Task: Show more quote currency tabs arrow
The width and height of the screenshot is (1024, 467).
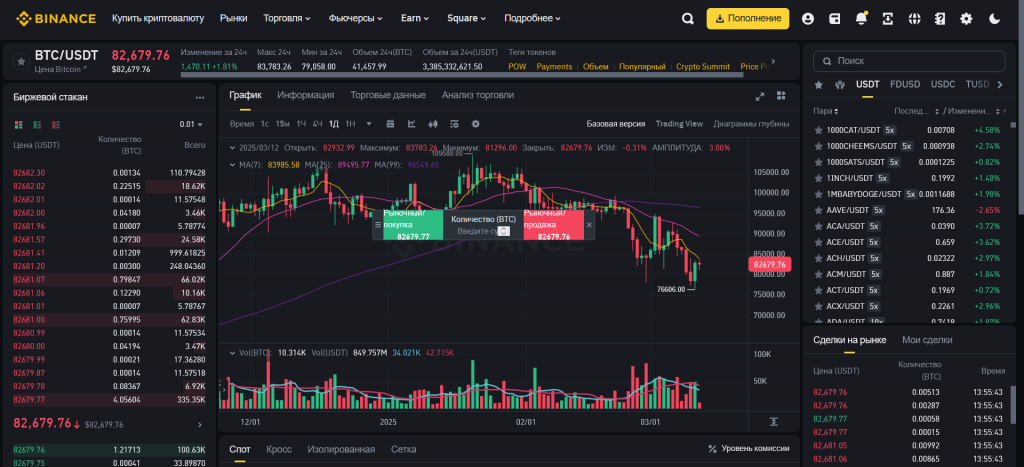Action: pos(999,84)
